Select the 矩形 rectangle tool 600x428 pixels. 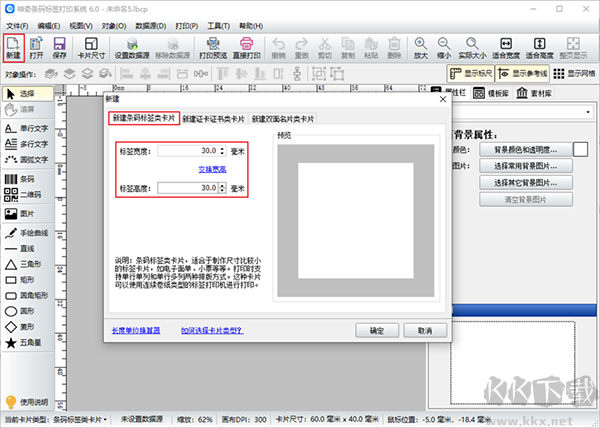click(x=20, y=280)
